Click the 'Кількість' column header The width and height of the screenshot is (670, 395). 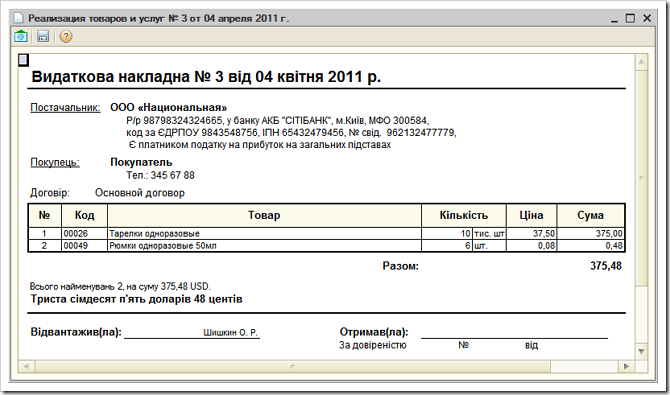coord(464,215)
